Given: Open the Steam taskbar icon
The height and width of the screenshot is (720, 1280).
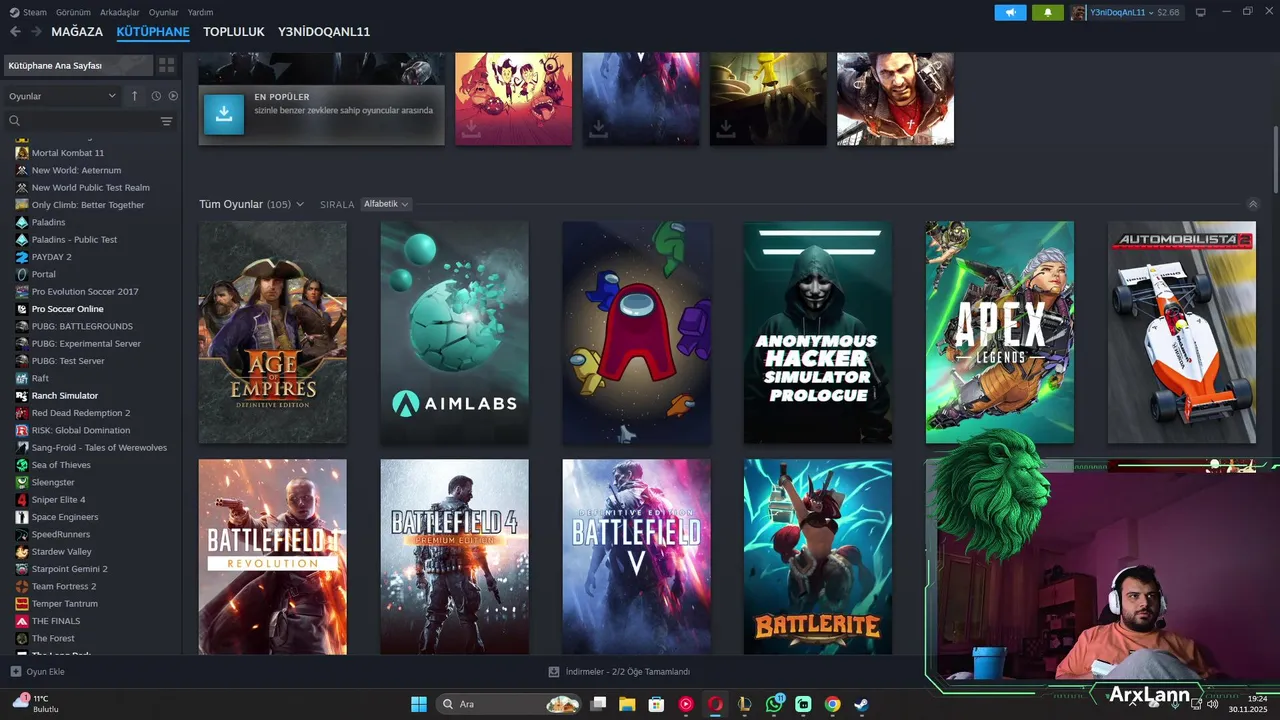Looking at the screenshot, I should coord(861,704).
